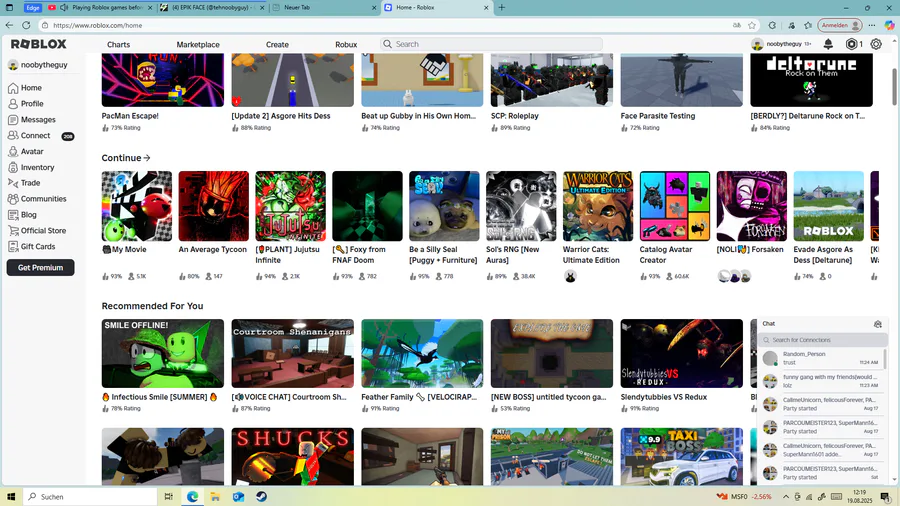Focus the Roblox Search field
This screenshot has height=506, width=900.
[x=491, y=44]
